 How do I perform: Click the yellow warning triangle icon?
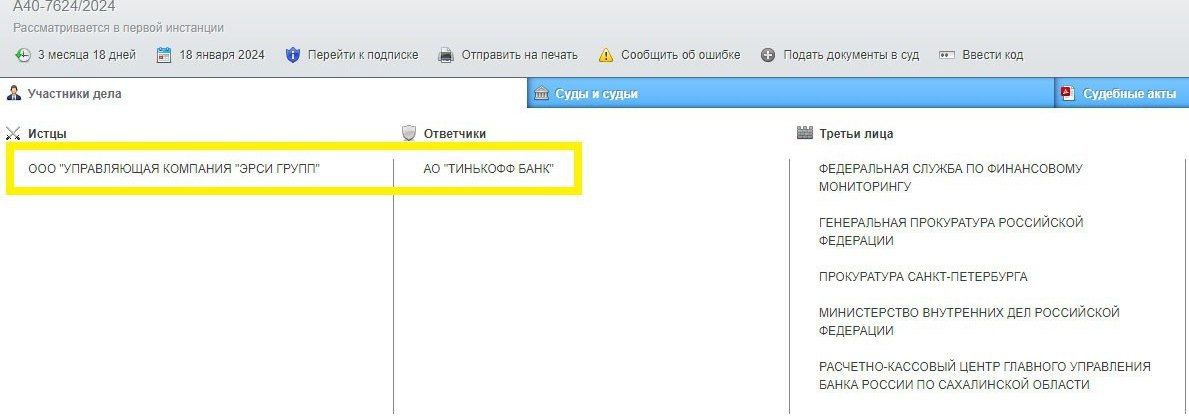[605, 55]
